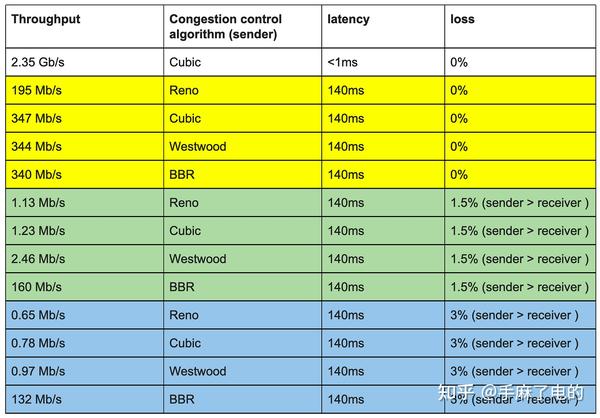Select the 0.78 Mb/s throughput cell
The height and width of the screenshot is (418, 600).
tap(37, 343)
